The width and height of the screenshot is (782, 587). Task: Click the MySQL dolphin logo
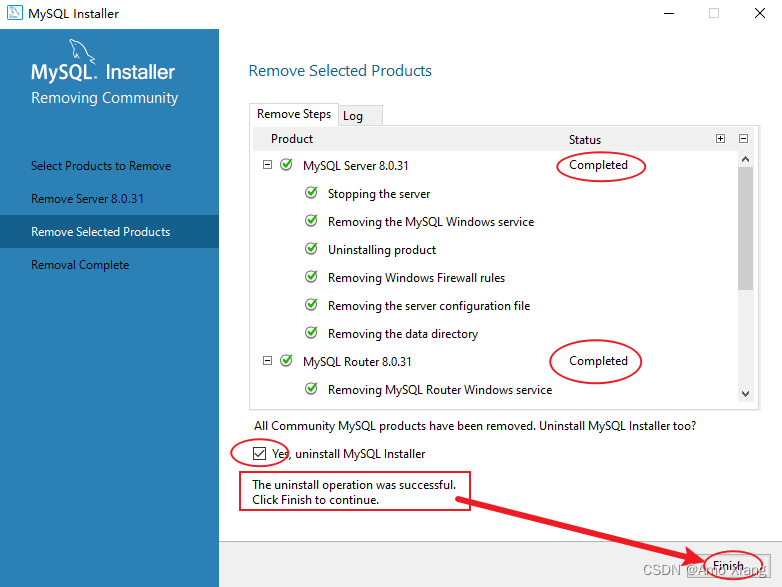pyautogui.click(x=81, y=51)
